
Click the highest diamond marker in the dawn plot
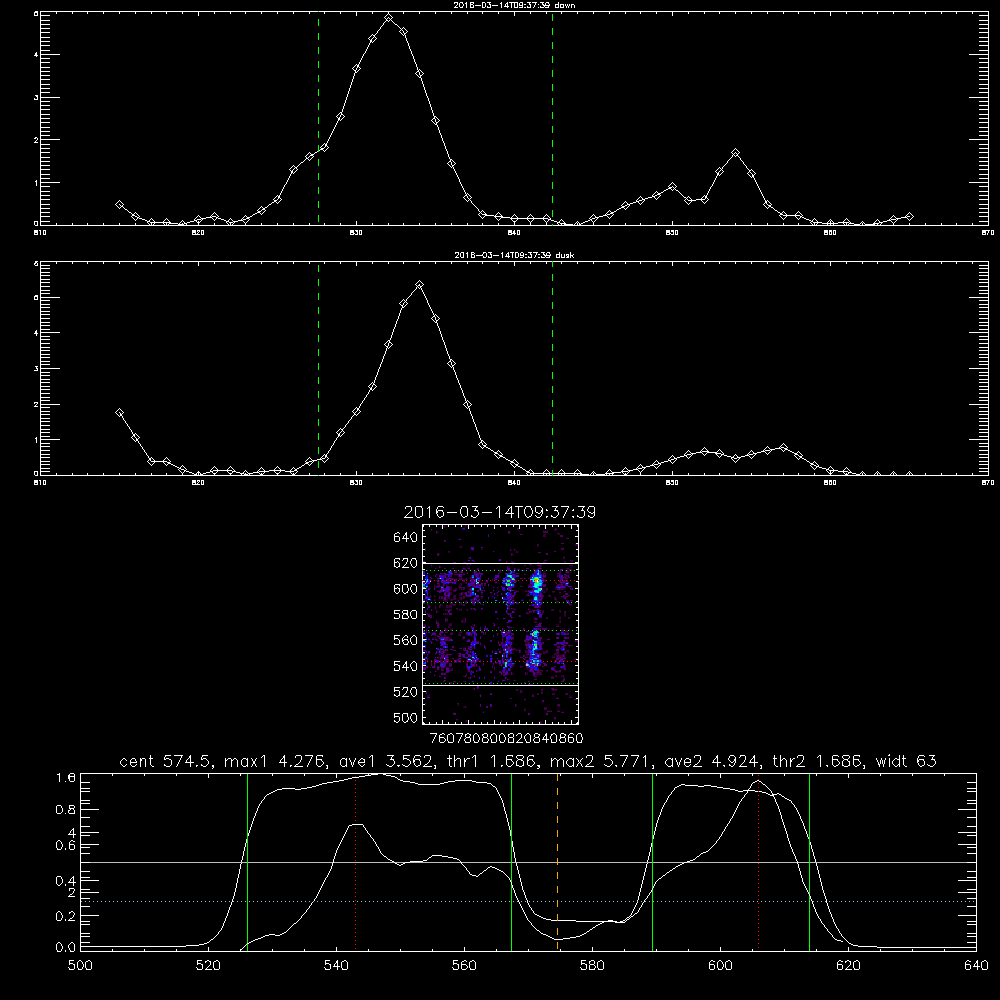point(388,18)
